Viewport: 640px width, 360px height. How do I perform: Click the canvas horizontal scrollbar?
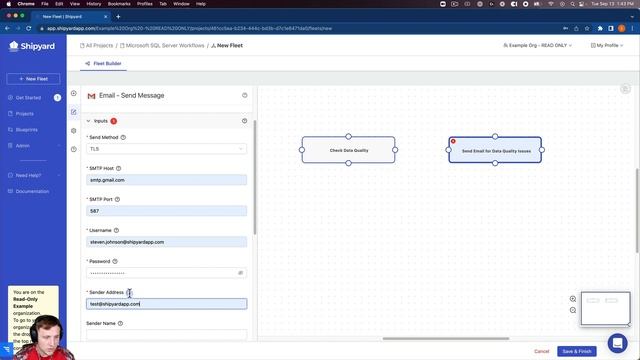click(446, 338)
